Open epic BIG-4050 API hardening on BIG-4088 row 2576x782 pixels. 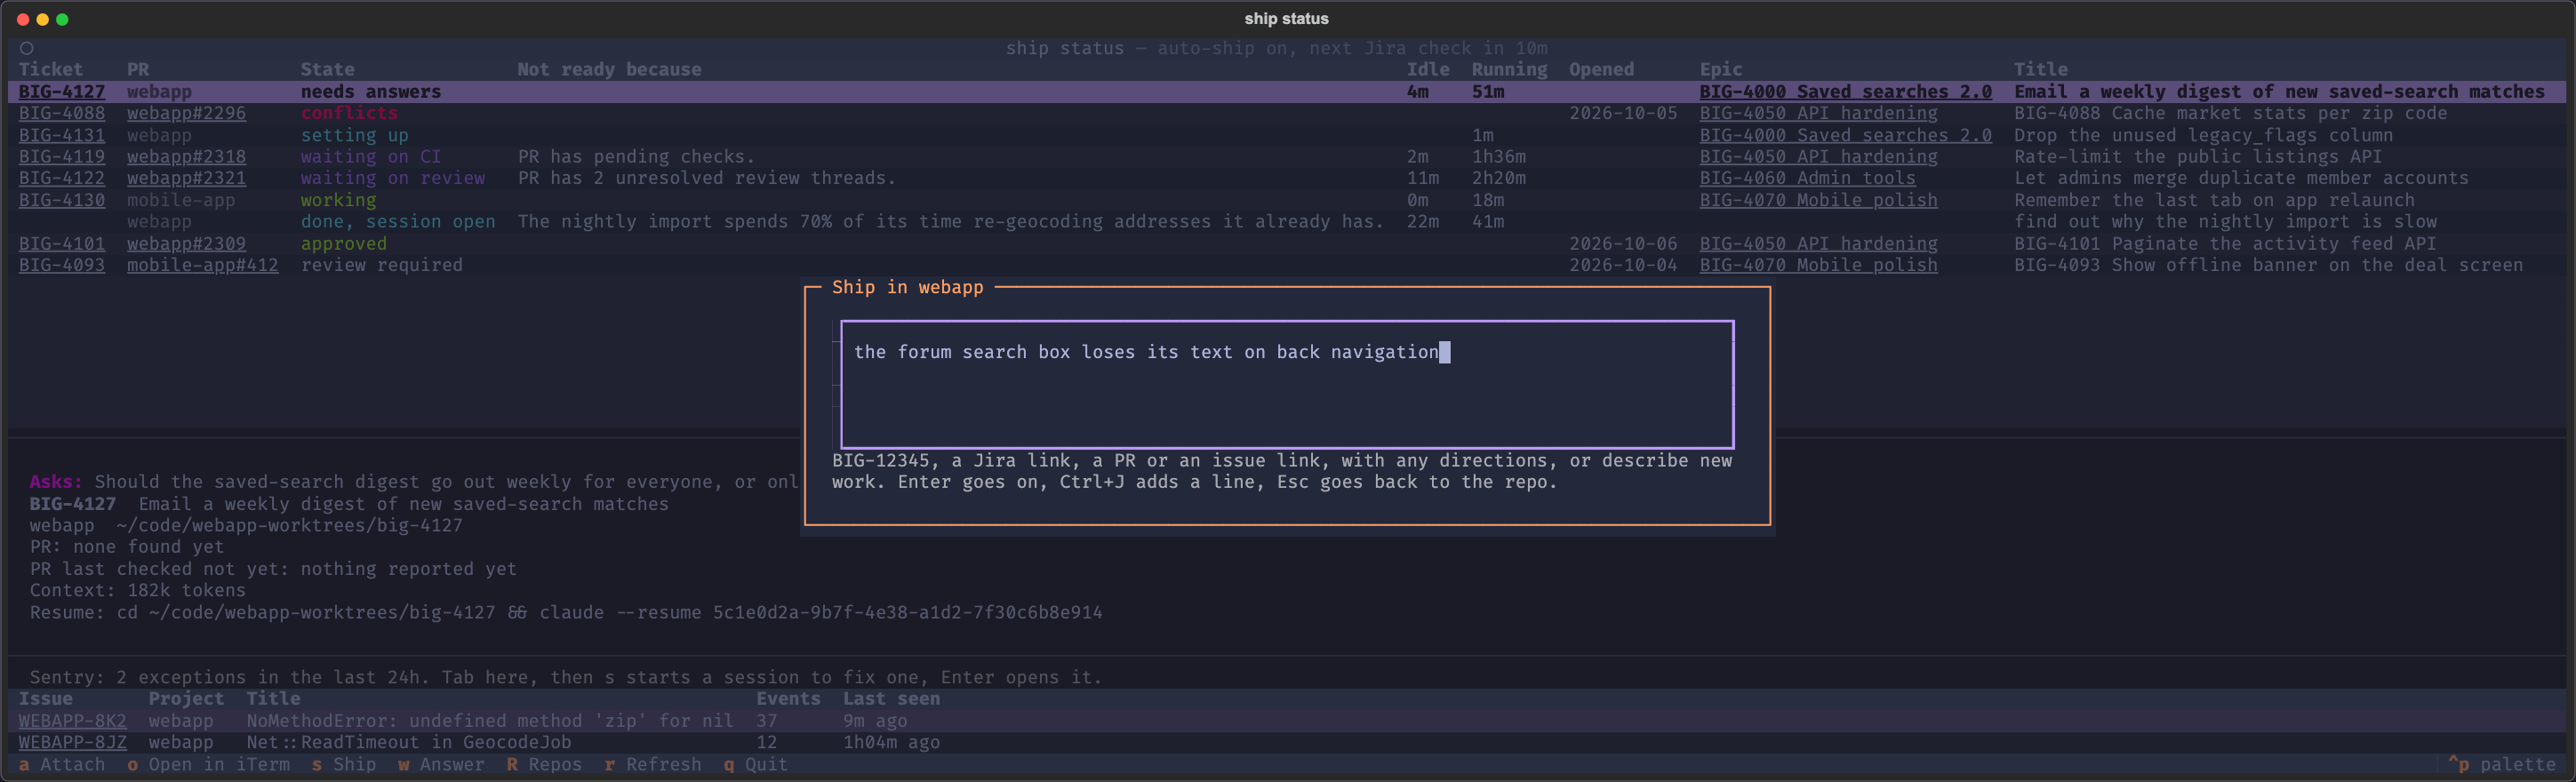click(1819, 113)
